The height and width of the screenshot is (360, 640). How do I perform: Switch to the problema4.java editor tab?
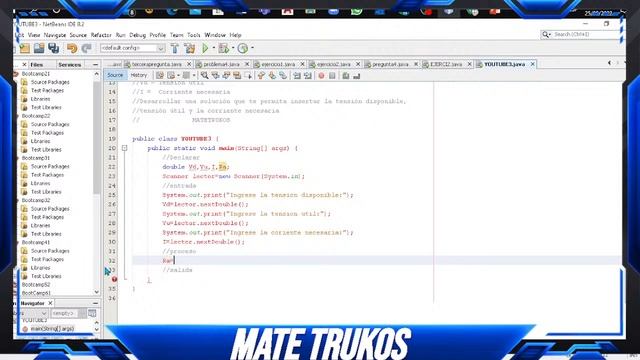(221, 64)
